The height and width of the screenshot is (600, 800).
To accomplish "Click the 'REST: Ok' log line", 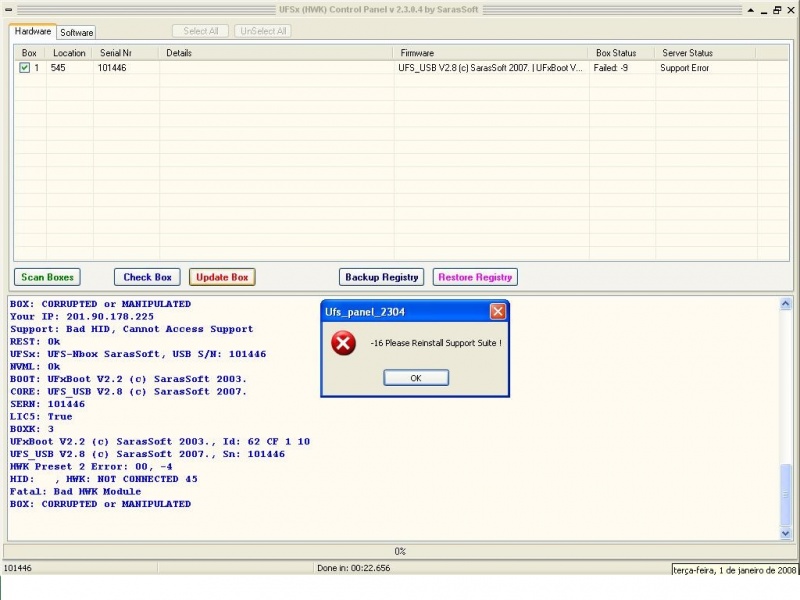I will pos(35,341).
